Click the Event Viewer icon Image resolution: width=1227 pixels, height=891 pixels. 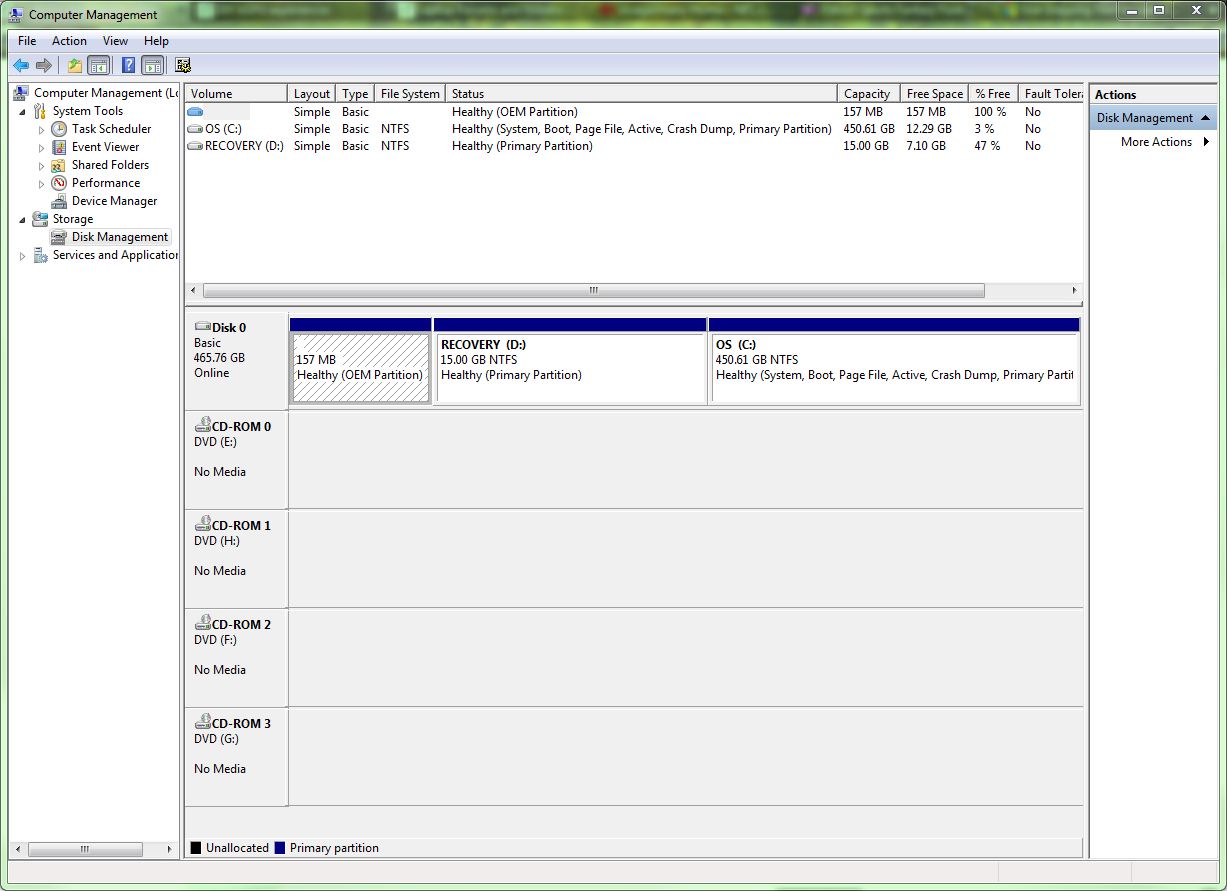click(x=59, y=147)
